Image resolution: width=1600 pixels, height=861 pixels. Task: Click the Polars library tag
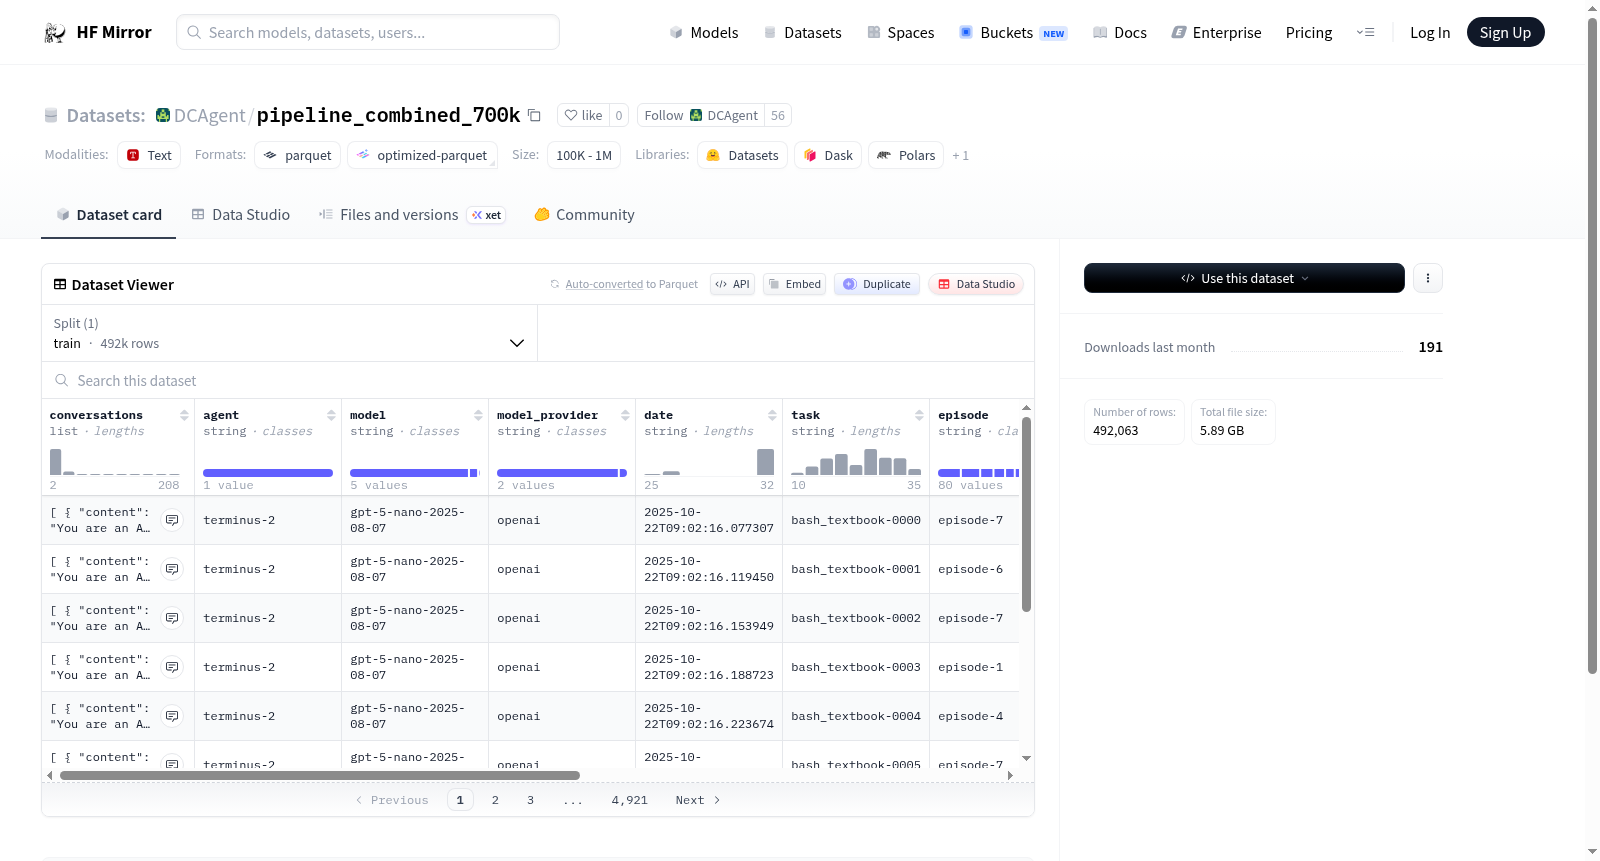(906, 155)
